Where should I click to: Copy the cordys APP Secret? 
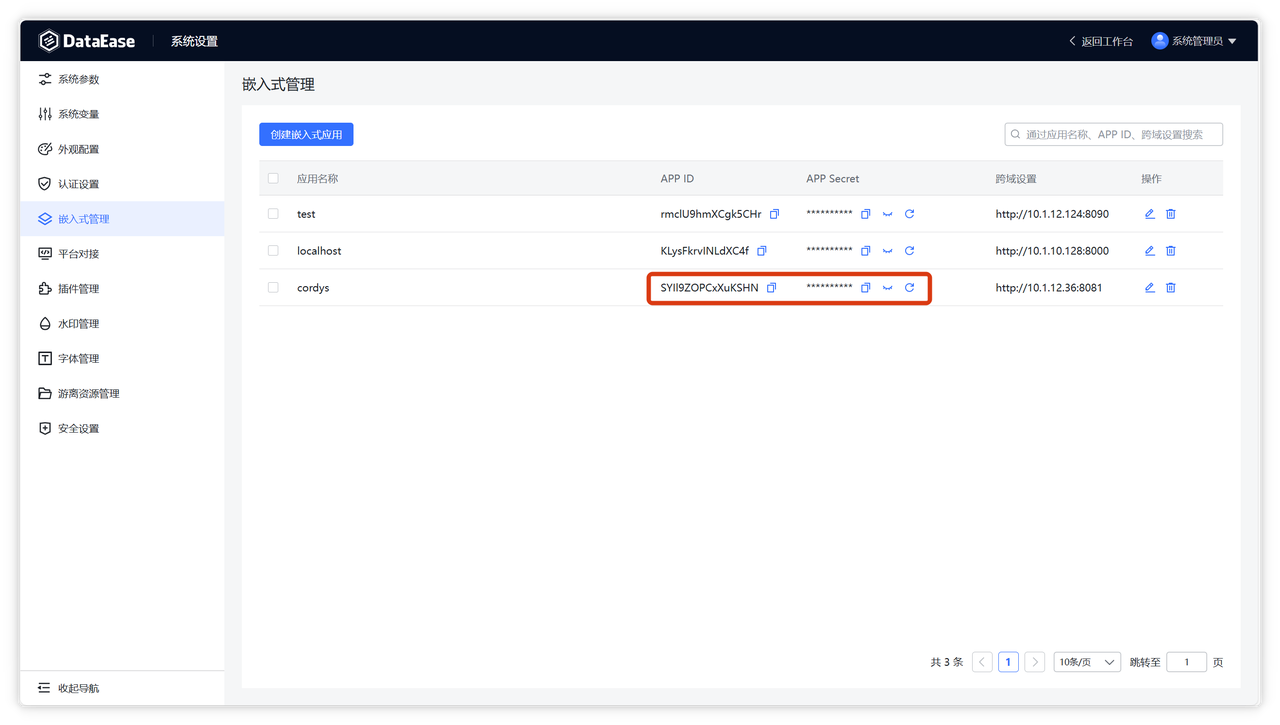click(x=865, y=288)
